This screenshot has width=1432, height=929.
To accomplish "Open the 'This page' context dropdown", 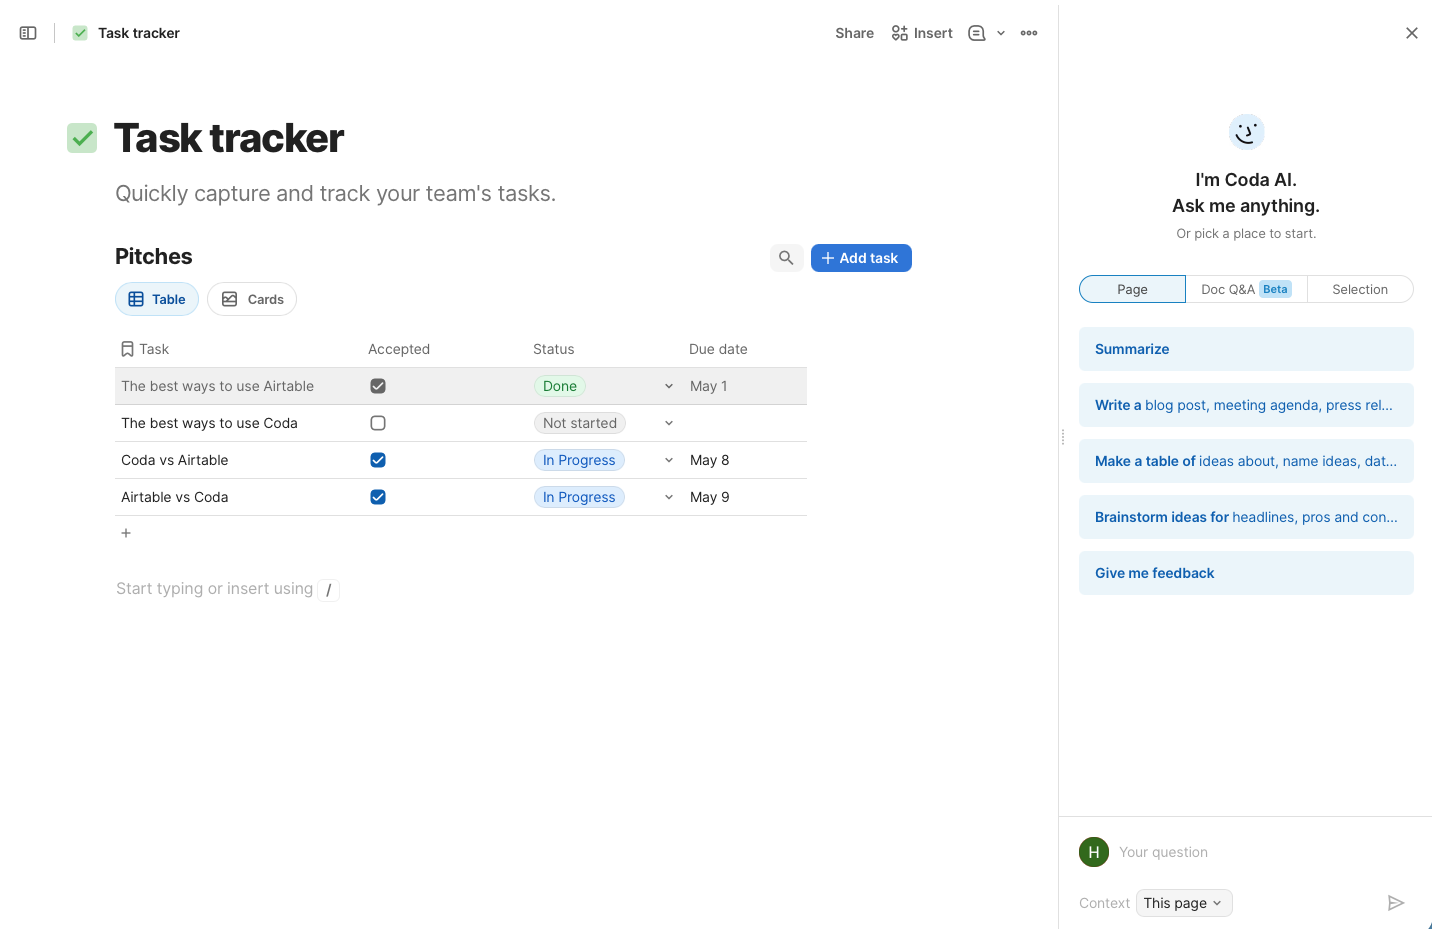I will point(1184,902).
